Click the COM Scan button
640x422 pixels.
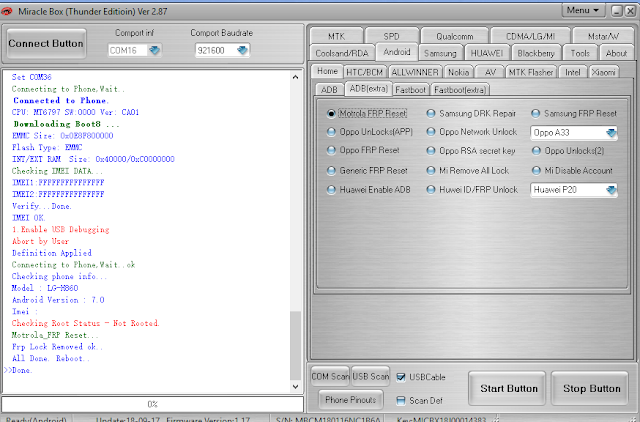click(330, 376)
